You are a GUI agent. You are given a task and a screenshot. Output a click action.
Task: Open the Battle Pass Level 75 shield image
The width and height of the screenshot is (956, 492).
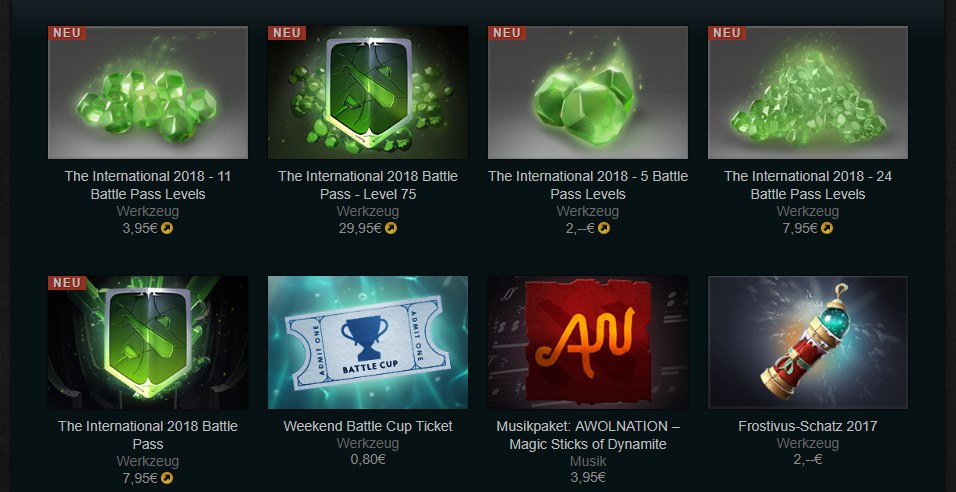(x=368, y=92)
